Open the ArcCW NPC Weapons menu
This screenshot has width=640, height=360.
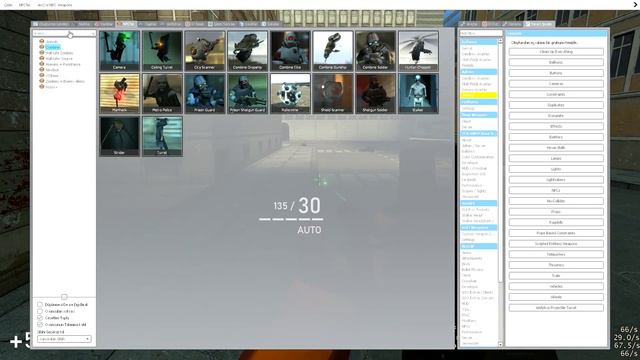pos(55,5)
